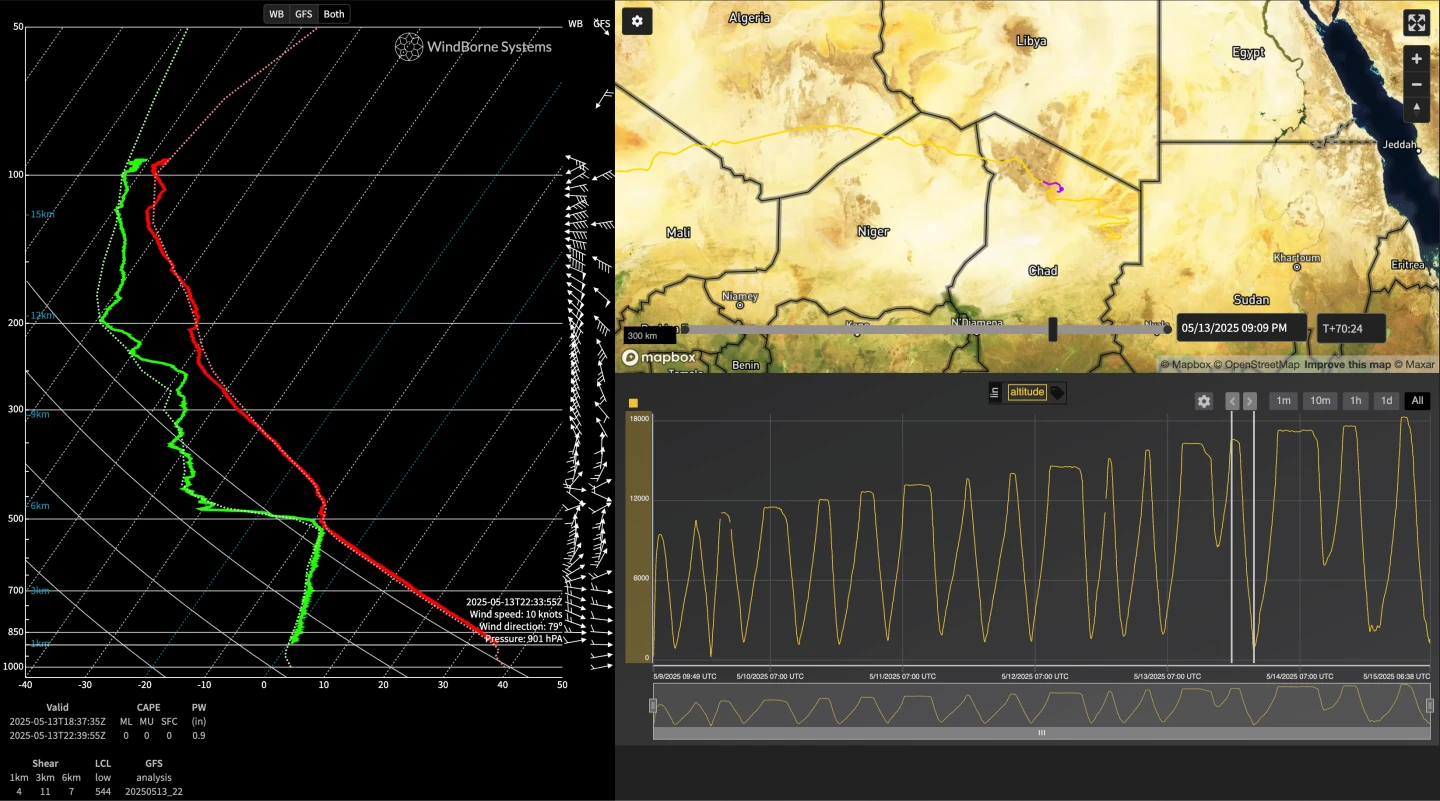Click the left handle of the overview range
Viewport: 1440px width, 801px height.
653,706
